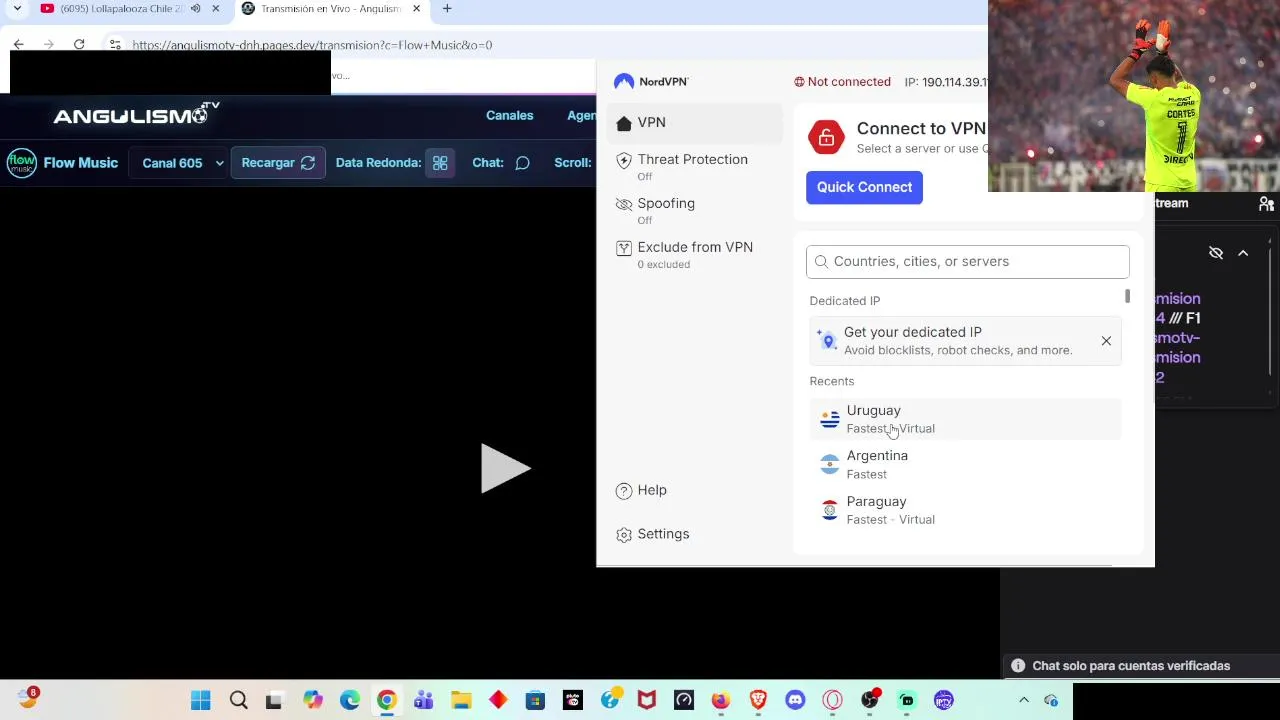The width and height of the screenshot is (1280, 720).
Task: Click the Settings gear icon in NordVPN
Action: pos(624,535)
